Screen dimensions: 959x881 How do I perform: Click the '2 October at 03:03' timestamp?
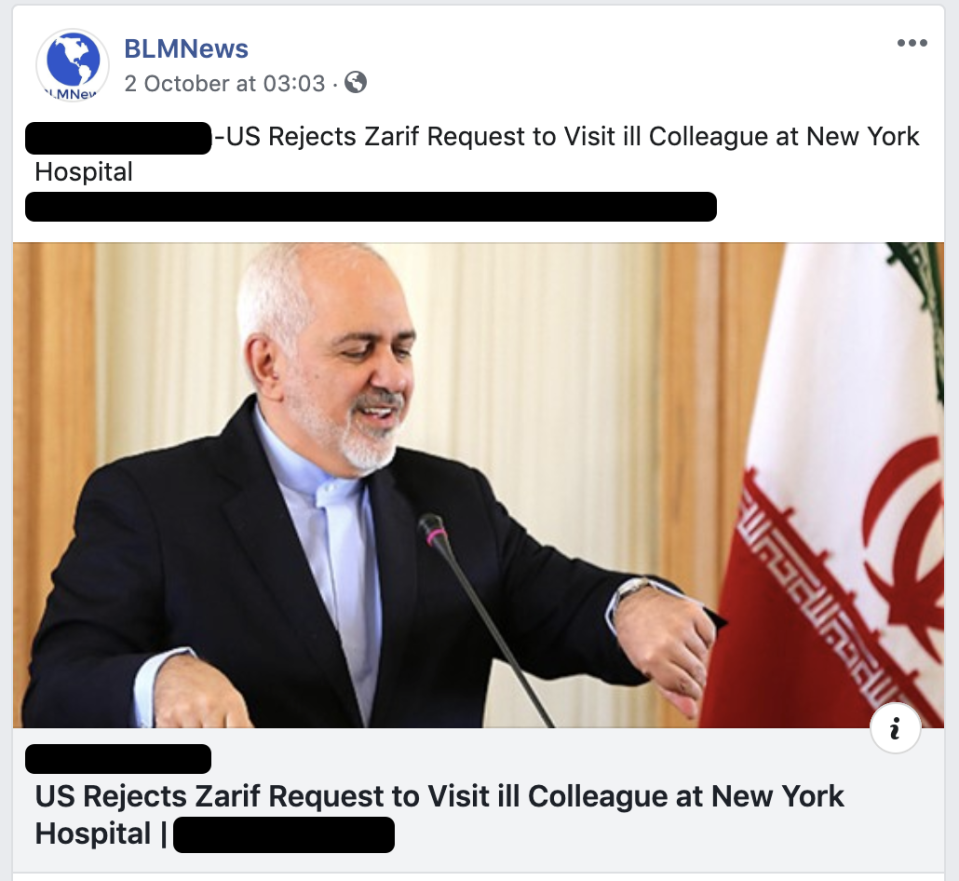[x=224, y=83]
